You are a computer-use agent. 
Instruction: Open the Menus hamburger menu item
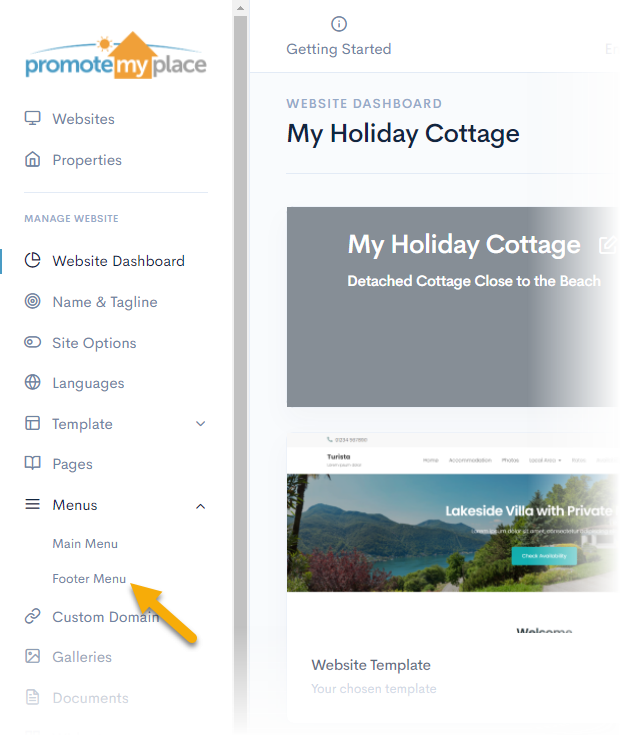[x=75, y=505]
